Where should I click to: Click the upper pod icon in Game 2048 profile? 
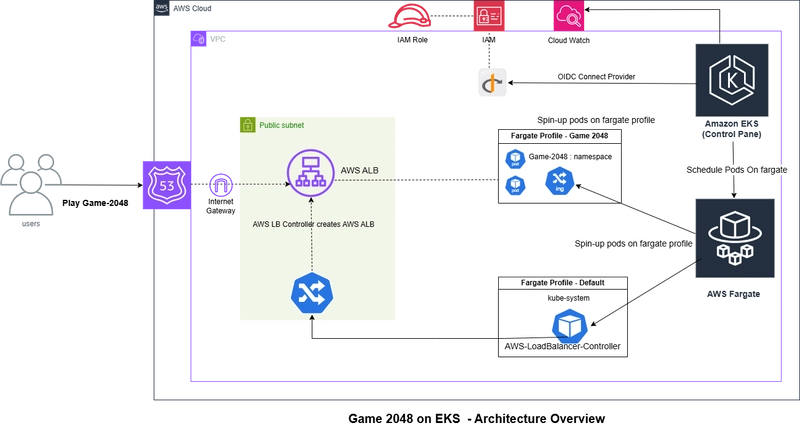(x=514, y=160)
